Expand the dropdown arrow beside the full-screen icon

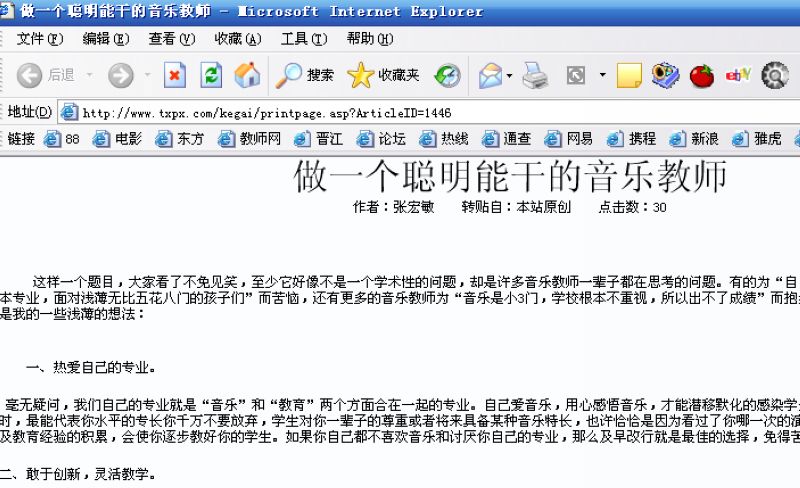coord(603,75)
